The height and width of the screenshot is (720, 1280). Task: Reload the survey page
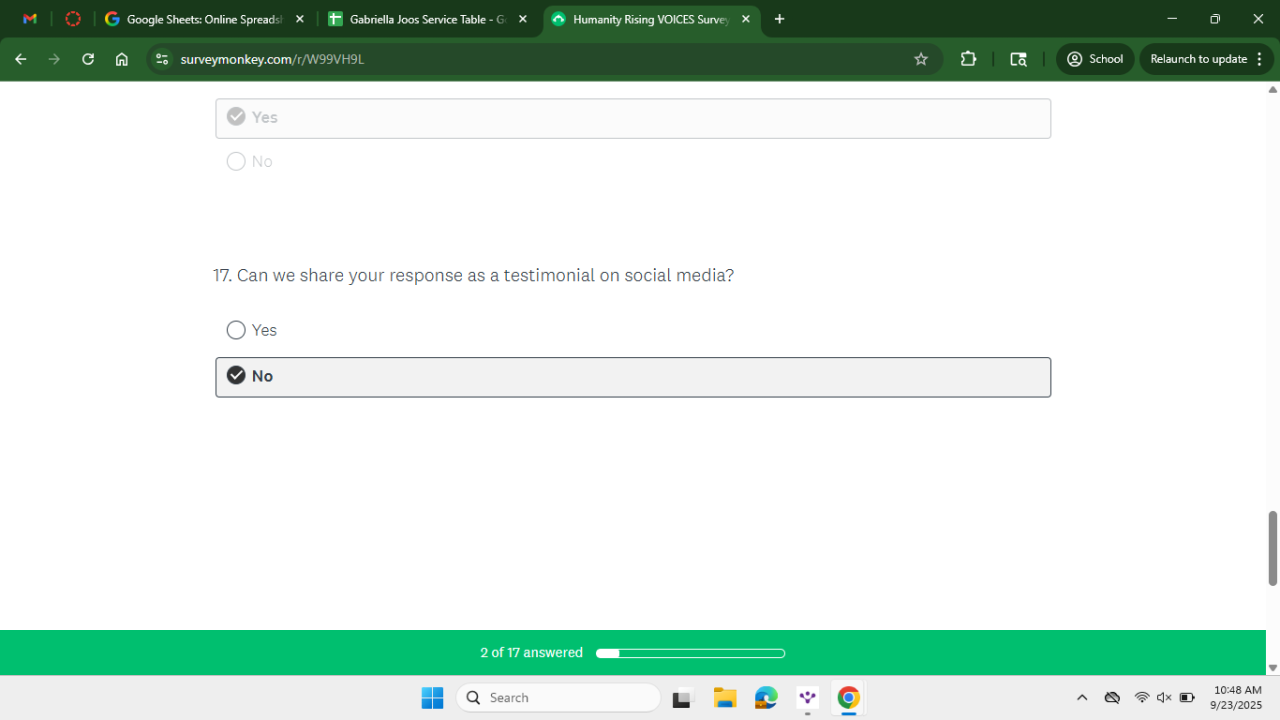88,59
